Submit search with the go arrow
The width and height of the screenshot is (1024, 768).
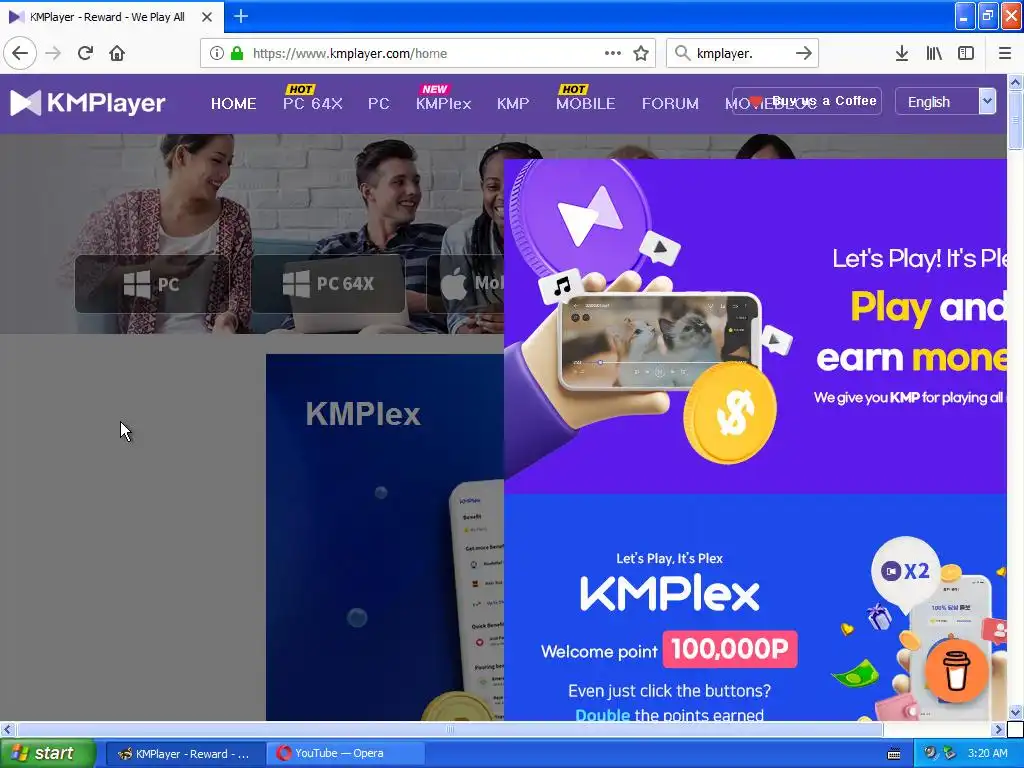click(804, 53)
